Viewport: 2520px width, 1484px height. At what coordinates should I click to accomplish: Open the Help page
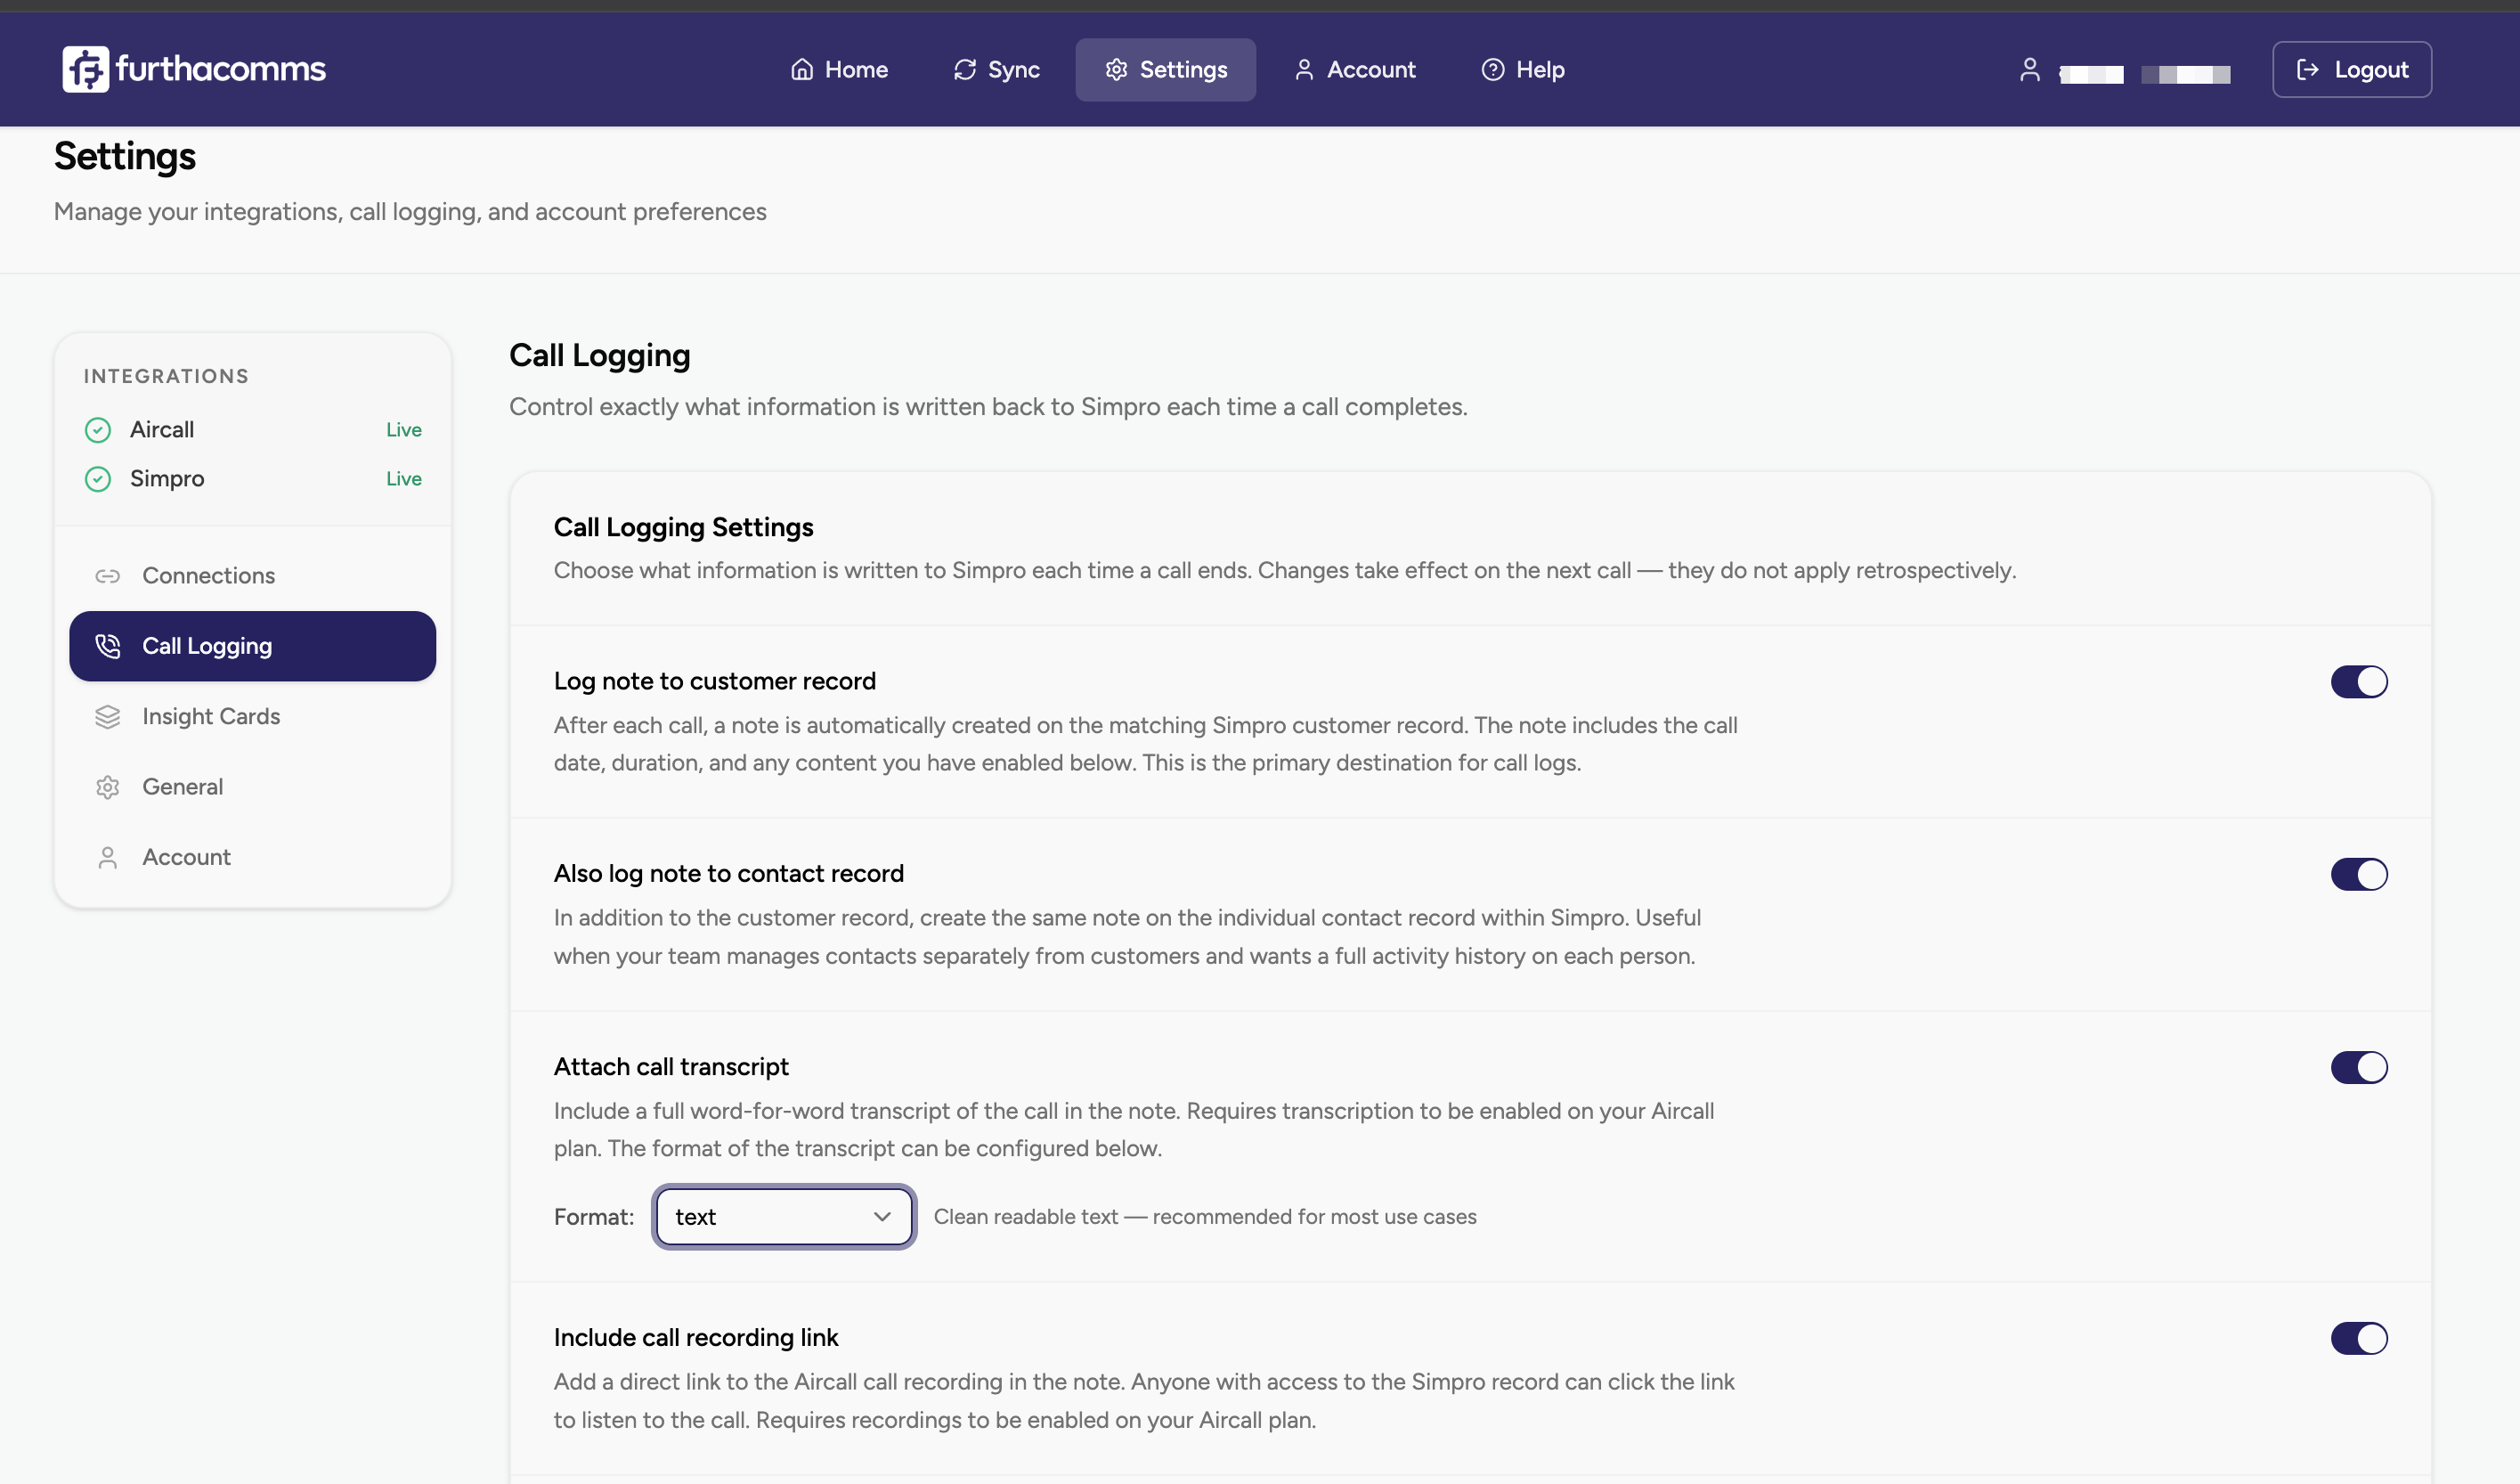point(1523,69)
